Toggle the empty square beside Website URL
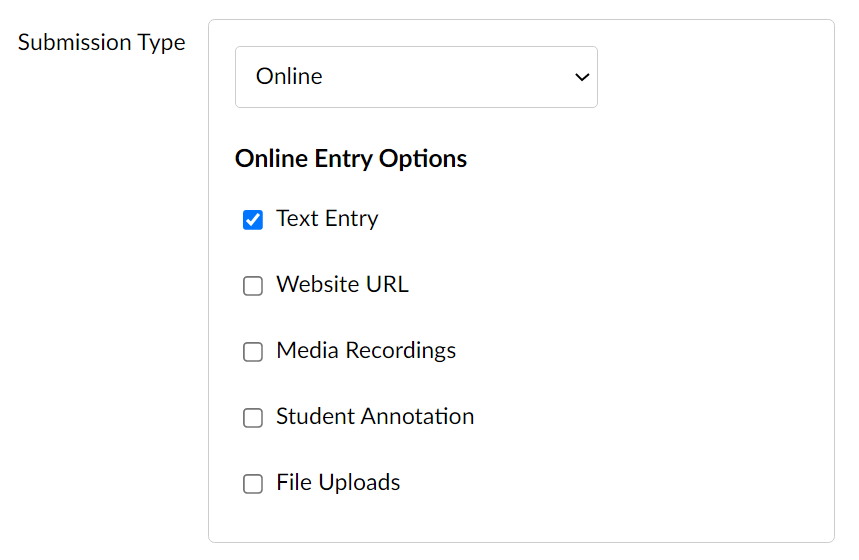Viewport: 859px width, 560px height. click(253, 285)
